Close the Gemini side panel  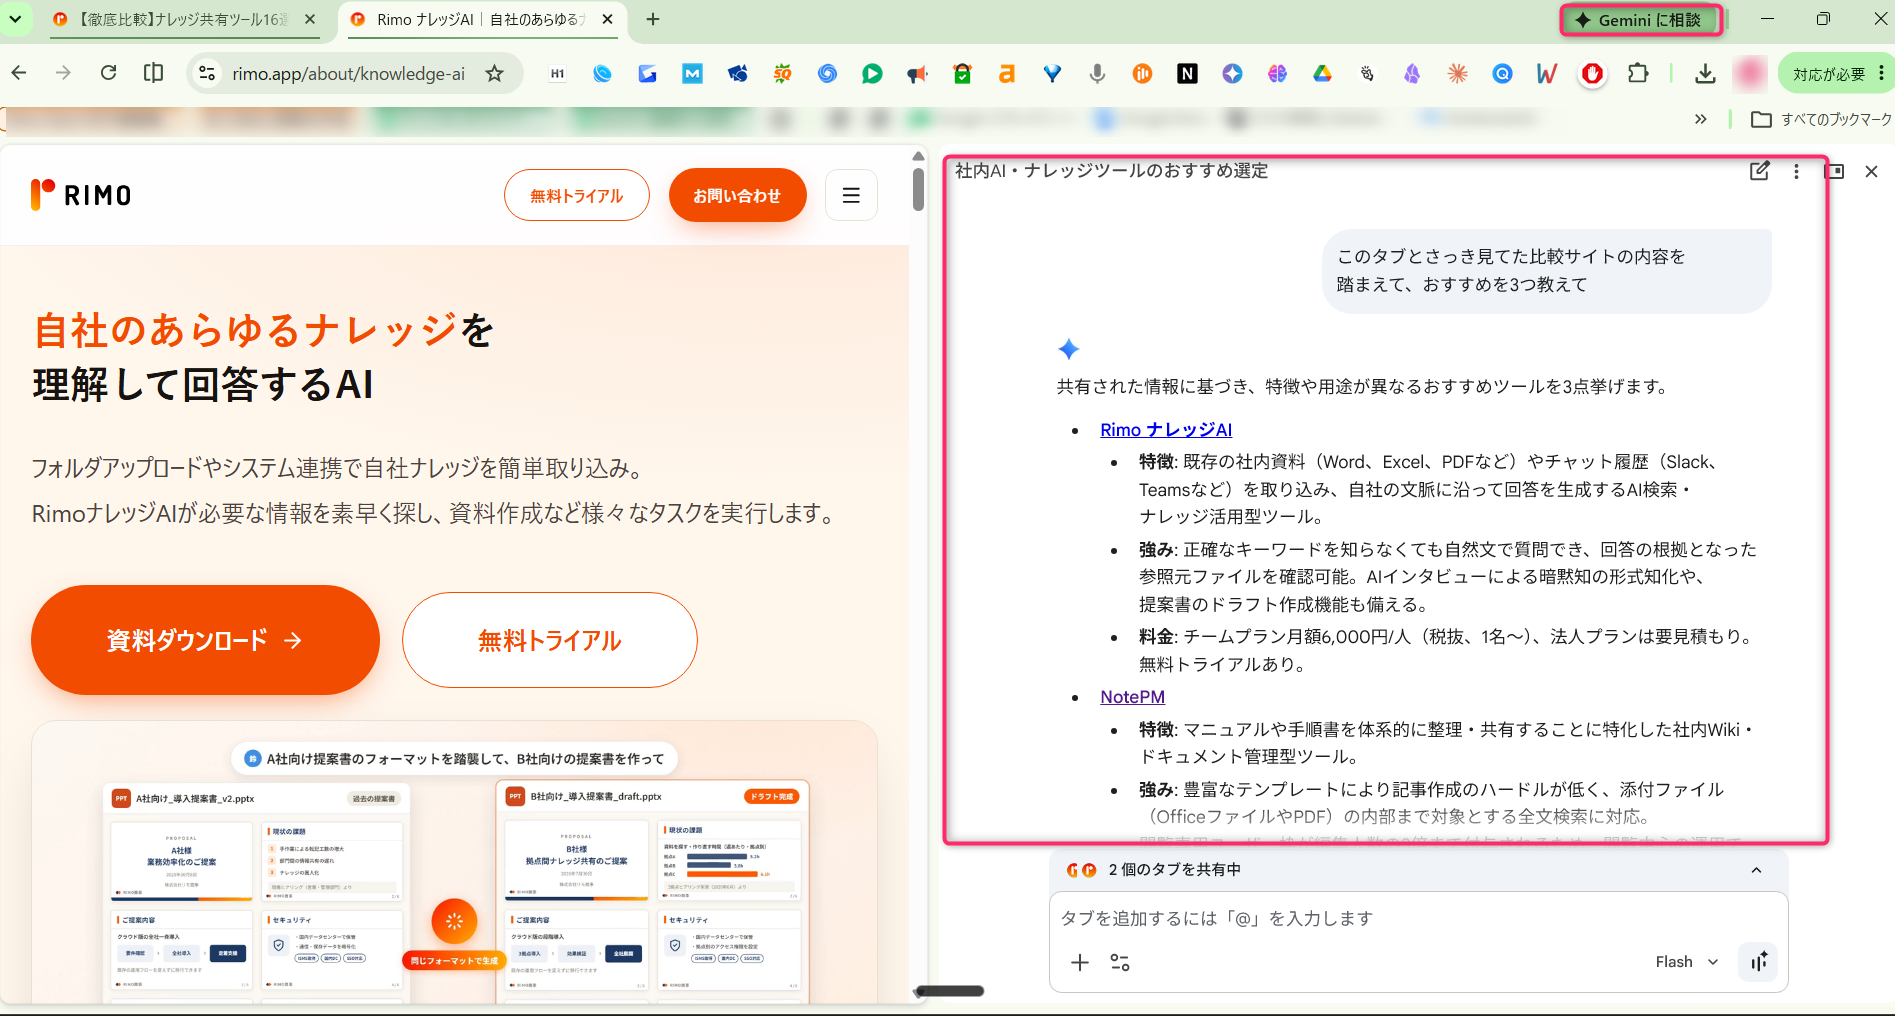1871,171
